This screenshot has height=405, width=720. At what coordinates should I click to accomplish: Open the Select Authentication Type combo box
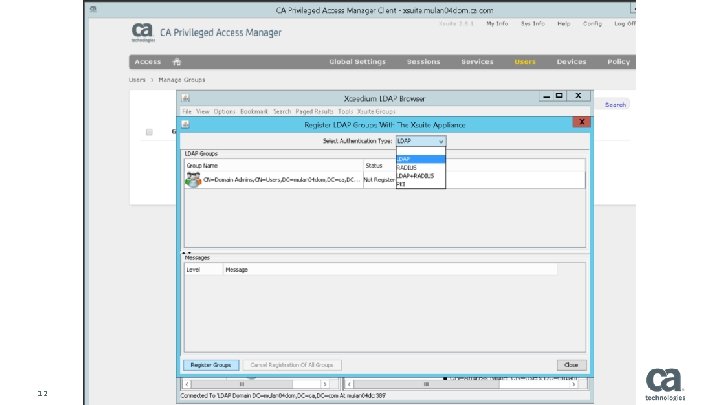click(x=421, y=141)
